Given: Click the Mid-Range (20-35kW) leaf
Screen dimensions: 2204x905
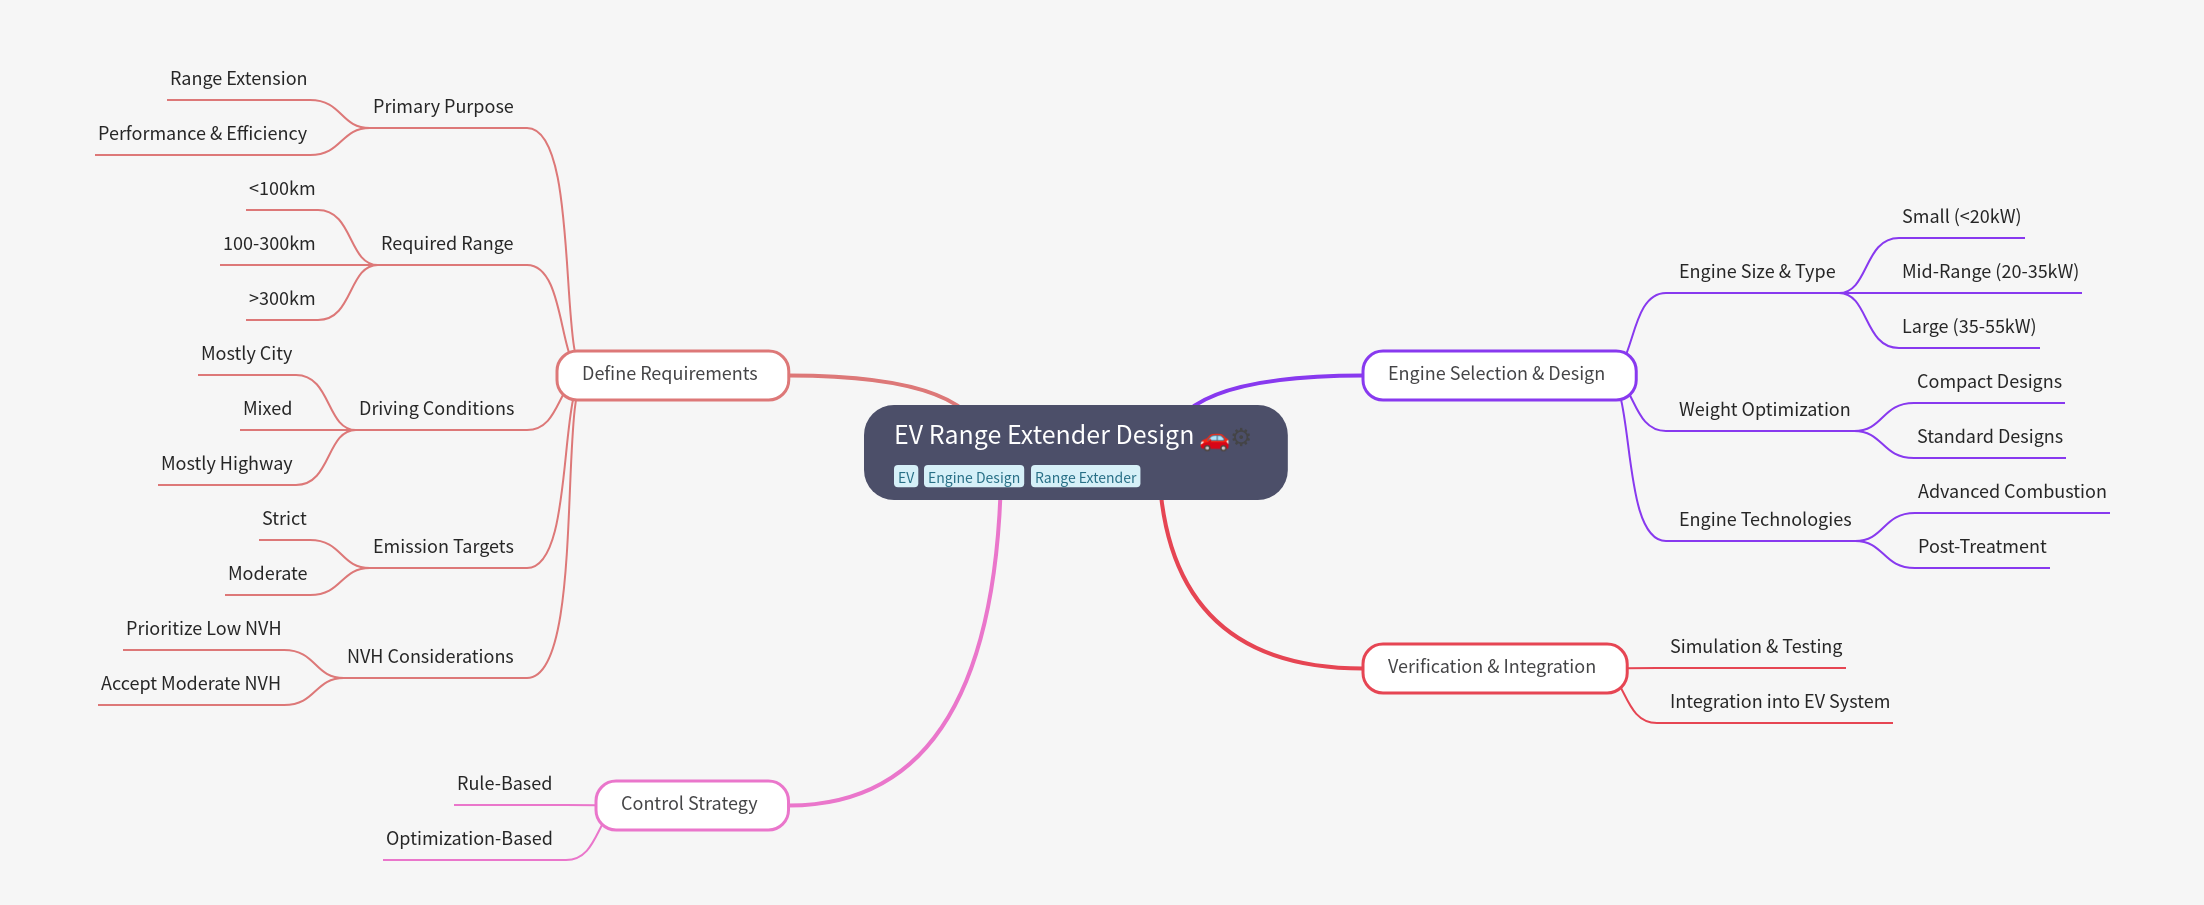Looking at the screenshot, I should (1990, 271).
